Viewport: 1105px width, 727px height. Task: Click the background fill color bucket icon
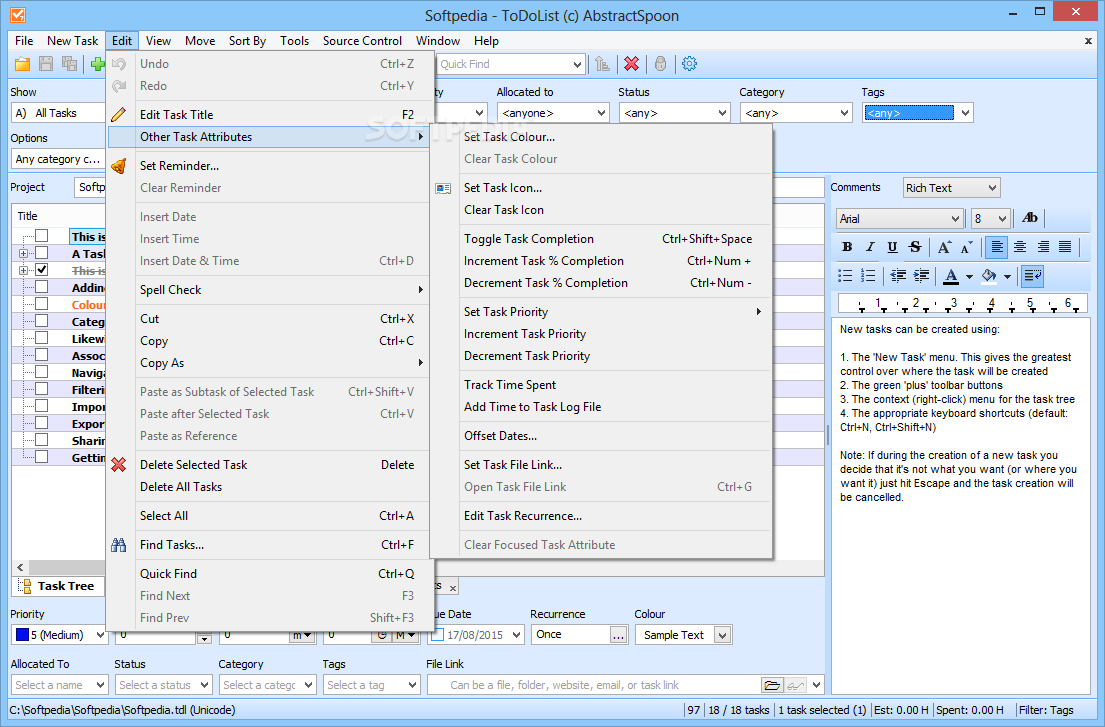click(989, 275)
